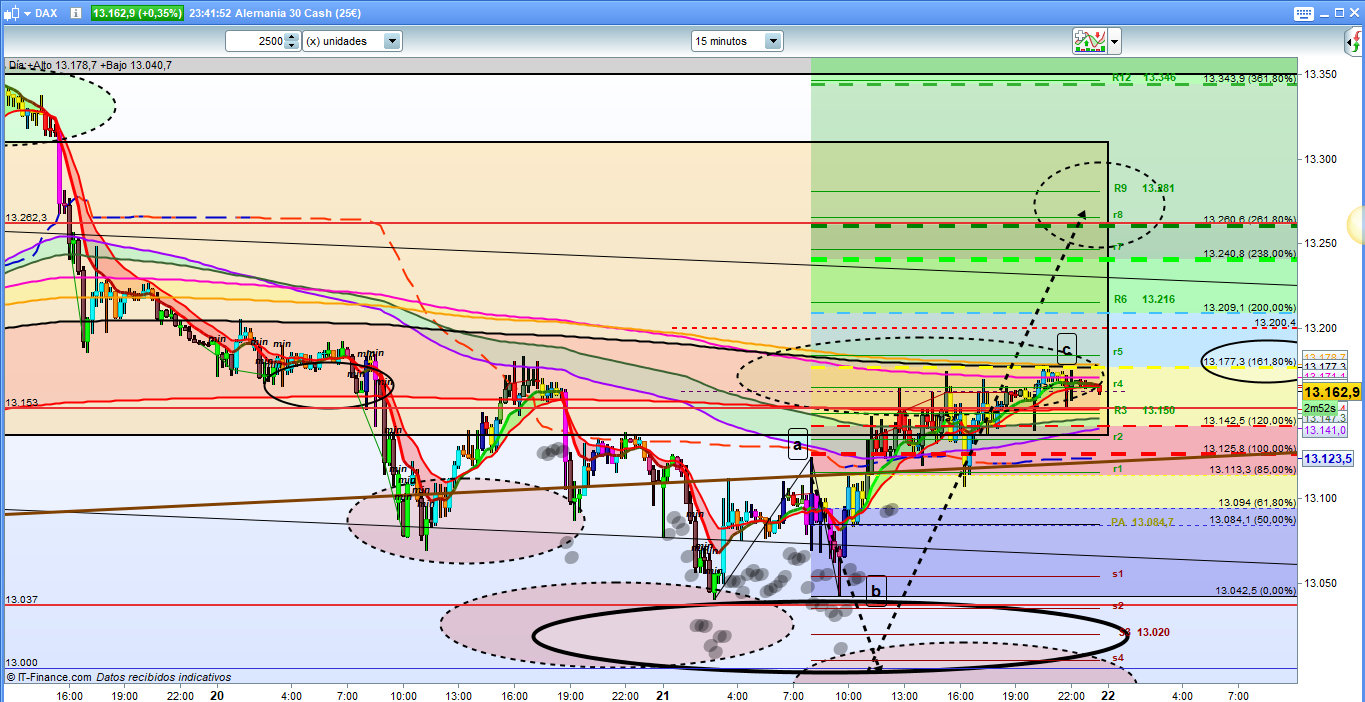The width and height of the screenshot is (1365, 702).
Task: Open the chart style dropdown arrow beside DAX
Action: [26, 13]
